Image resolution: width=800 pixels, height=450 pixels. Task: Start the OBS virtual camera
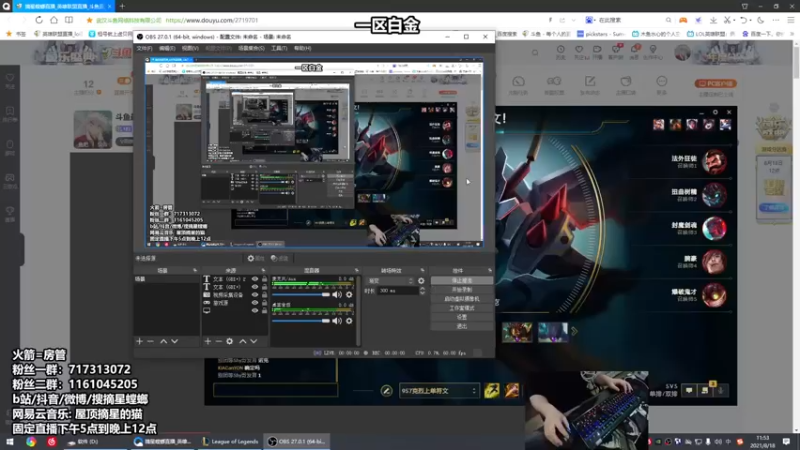pyautogui.click(x=462, y=299)
